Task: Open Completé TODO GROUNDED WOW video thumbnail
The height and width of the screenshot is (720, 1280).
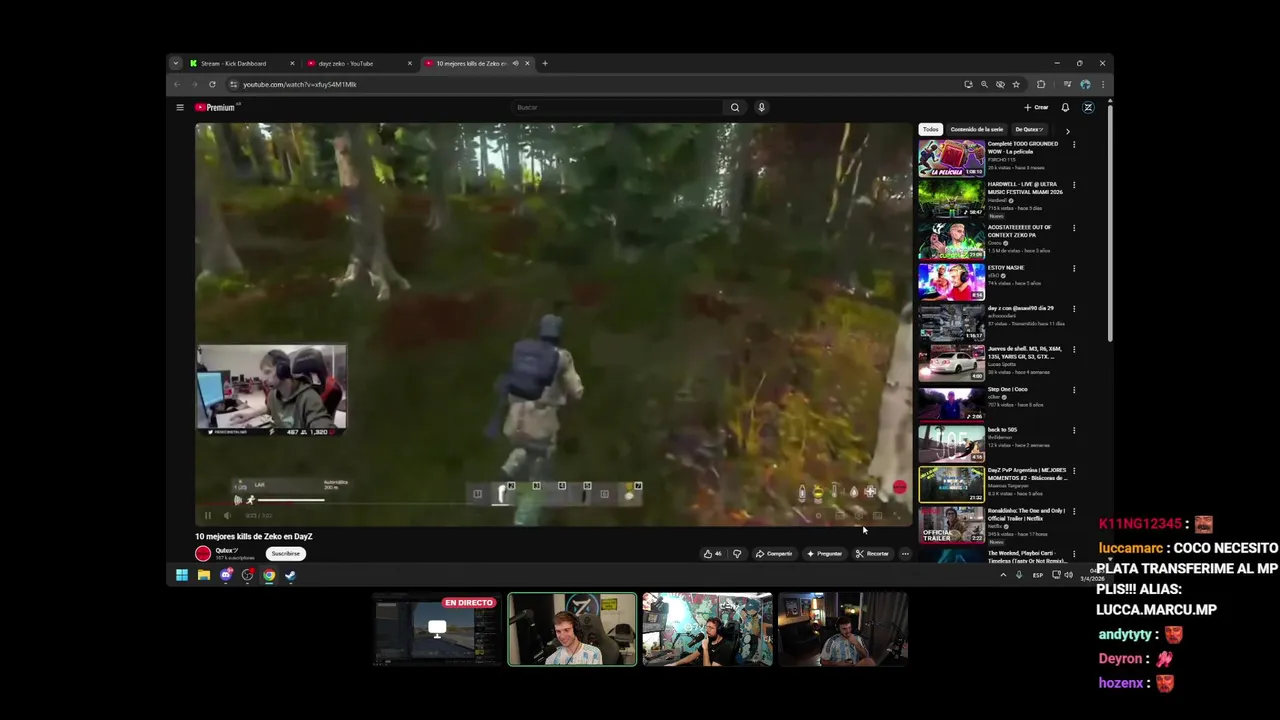Action: tap(951, 158)
